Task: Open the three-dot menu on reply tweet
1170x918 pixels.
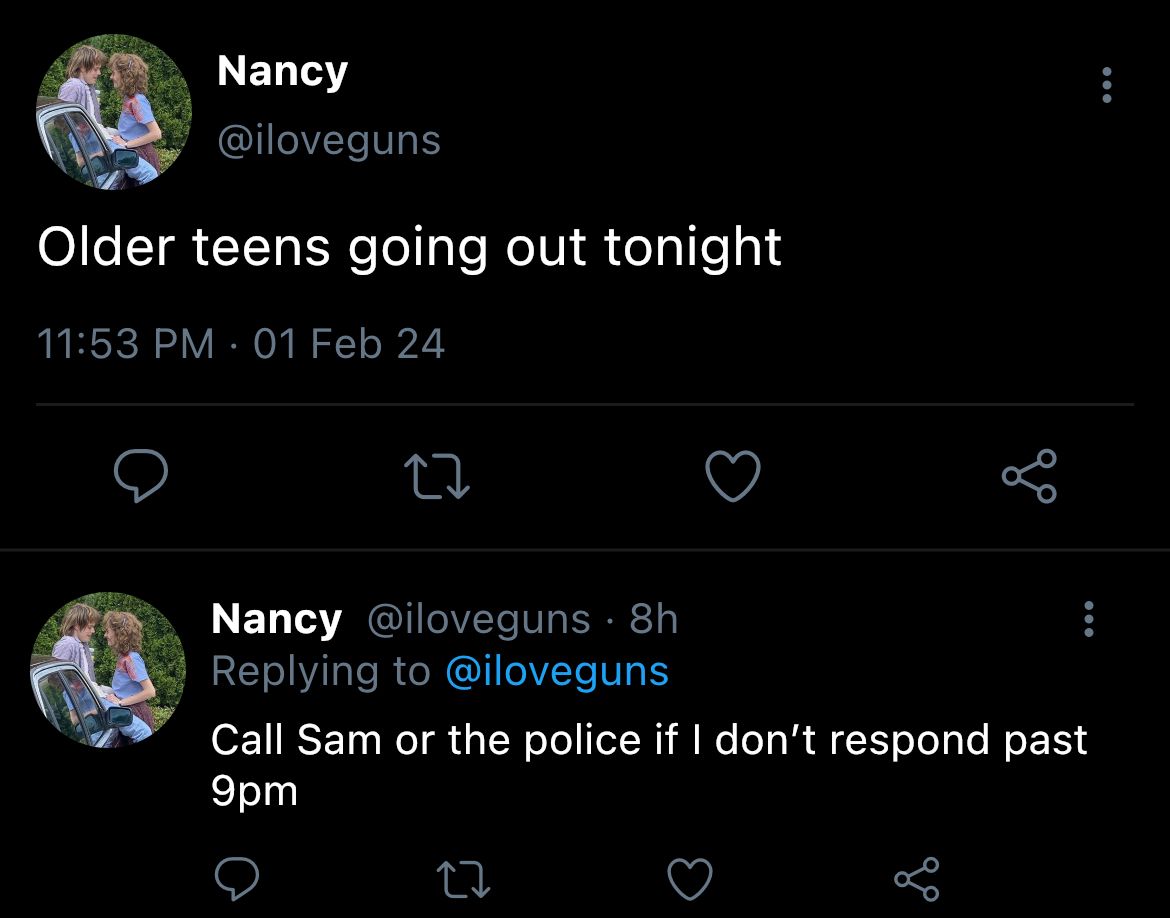Action: pyautogui.click(x=1089, y=619)
